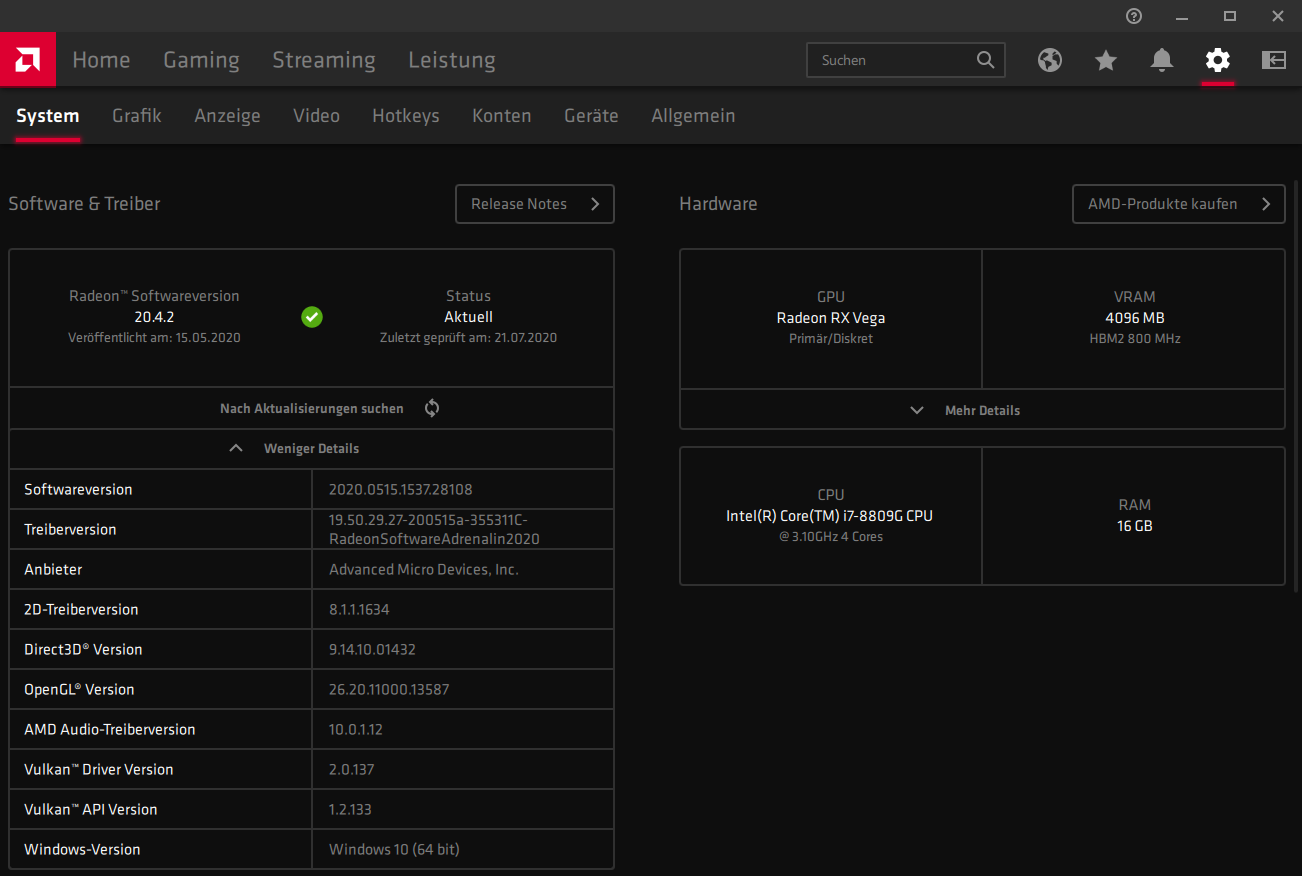Click the Treiberversion row label
1302x876 pixels.
pyautogui.click(x=70, y=529)
